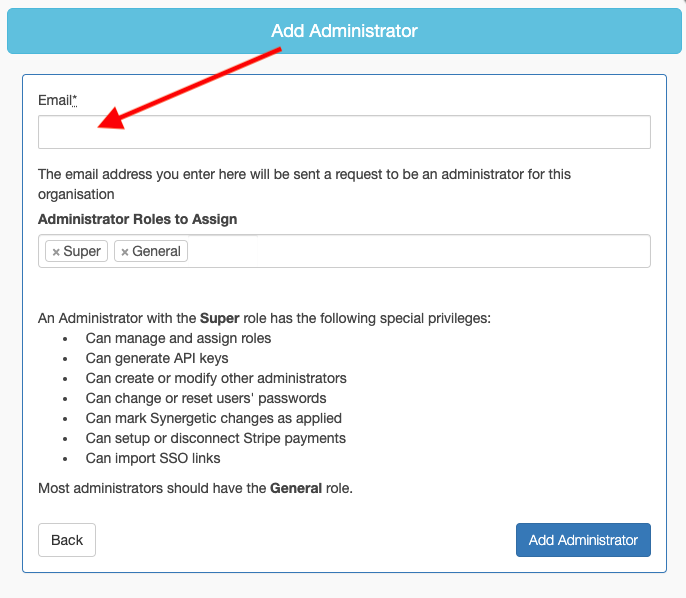Click 'Can mark Synergetic changes as applied'

click(x=214, y=418)
